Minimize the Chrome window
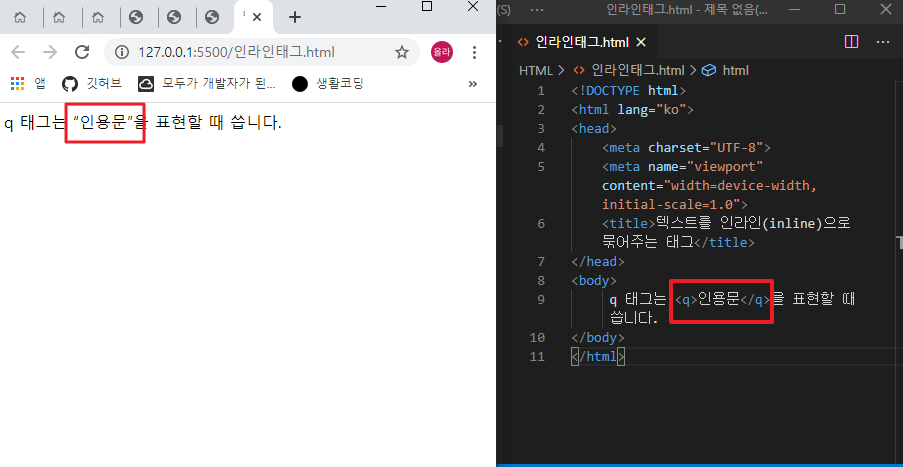 381,6
